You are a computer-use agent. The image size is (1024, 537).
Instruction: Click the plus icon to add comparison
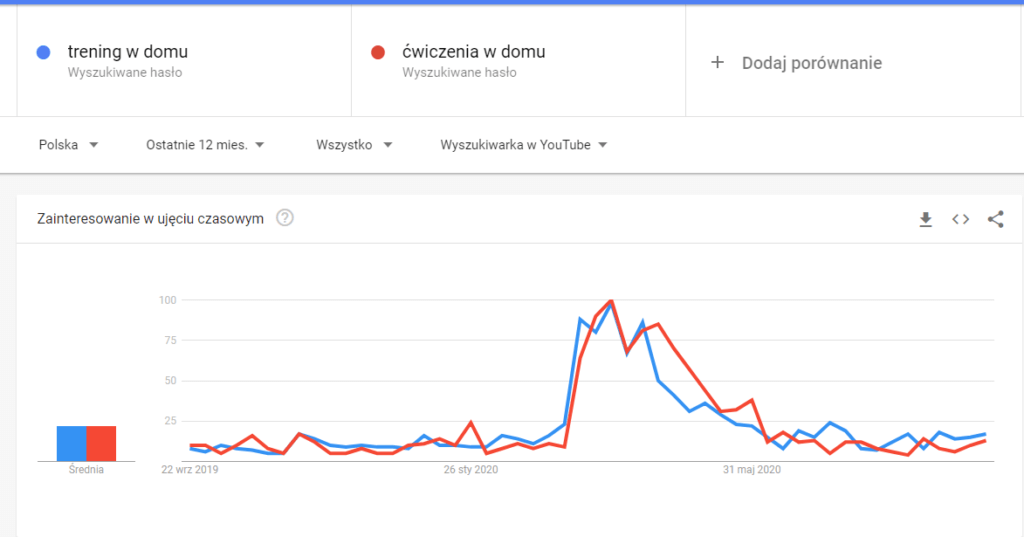click(716, 63)
